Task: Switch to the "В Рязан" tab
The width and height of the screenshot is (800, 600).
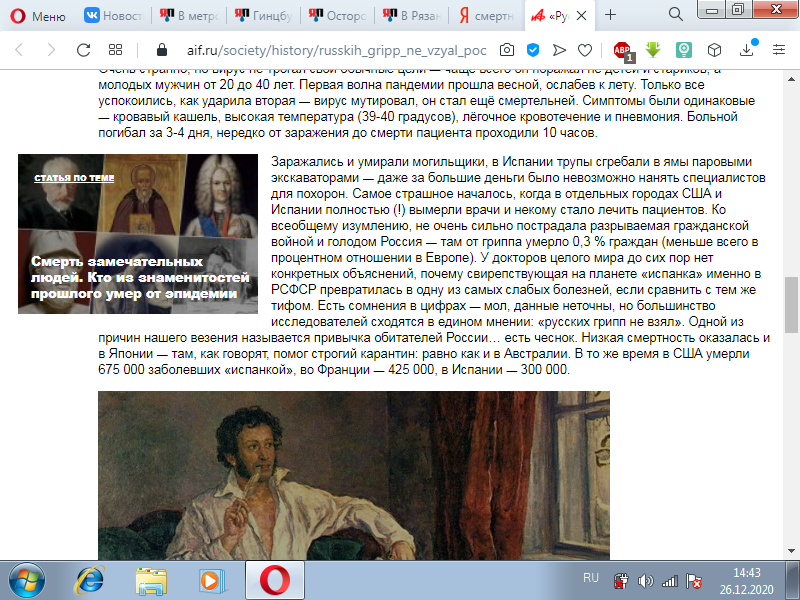Action: pos(412,16)
